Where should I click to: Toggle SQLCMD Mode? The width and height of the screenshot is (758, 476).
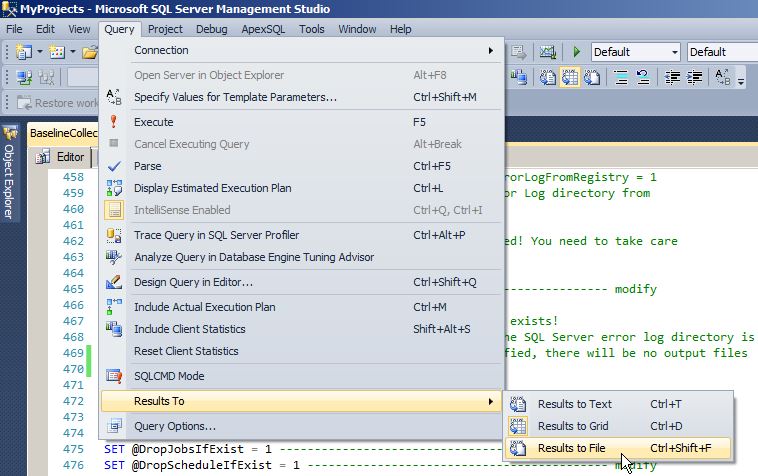coord(302,376)
